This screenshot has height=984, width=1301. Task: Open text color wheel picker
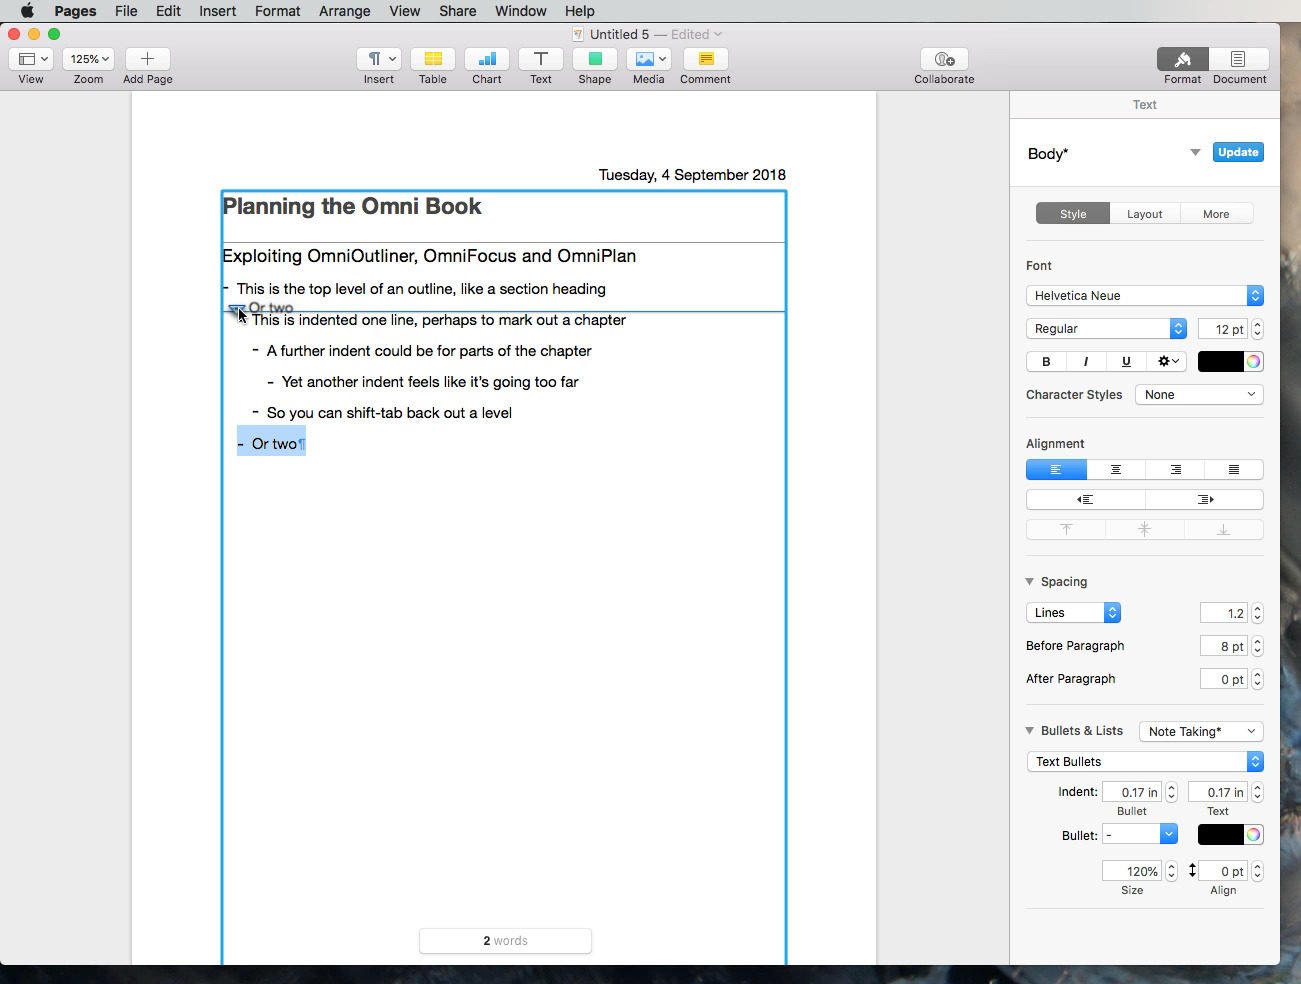point(1253,361)
